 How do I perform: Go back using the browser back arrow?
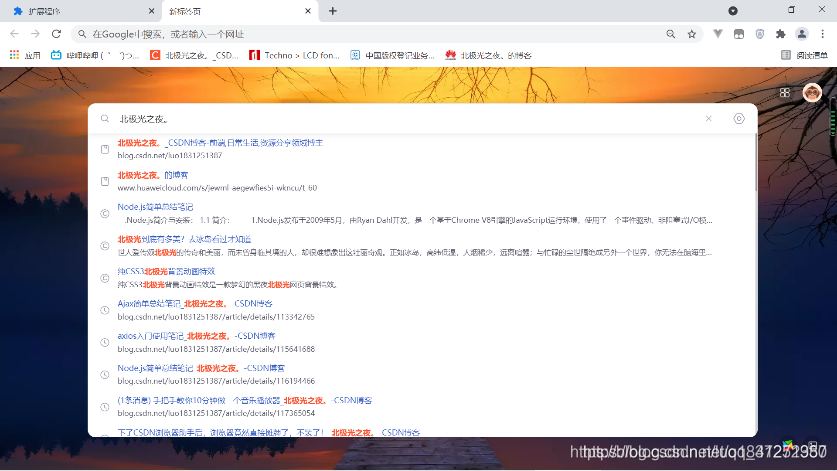pyautogui.click(x=14, y=34)
